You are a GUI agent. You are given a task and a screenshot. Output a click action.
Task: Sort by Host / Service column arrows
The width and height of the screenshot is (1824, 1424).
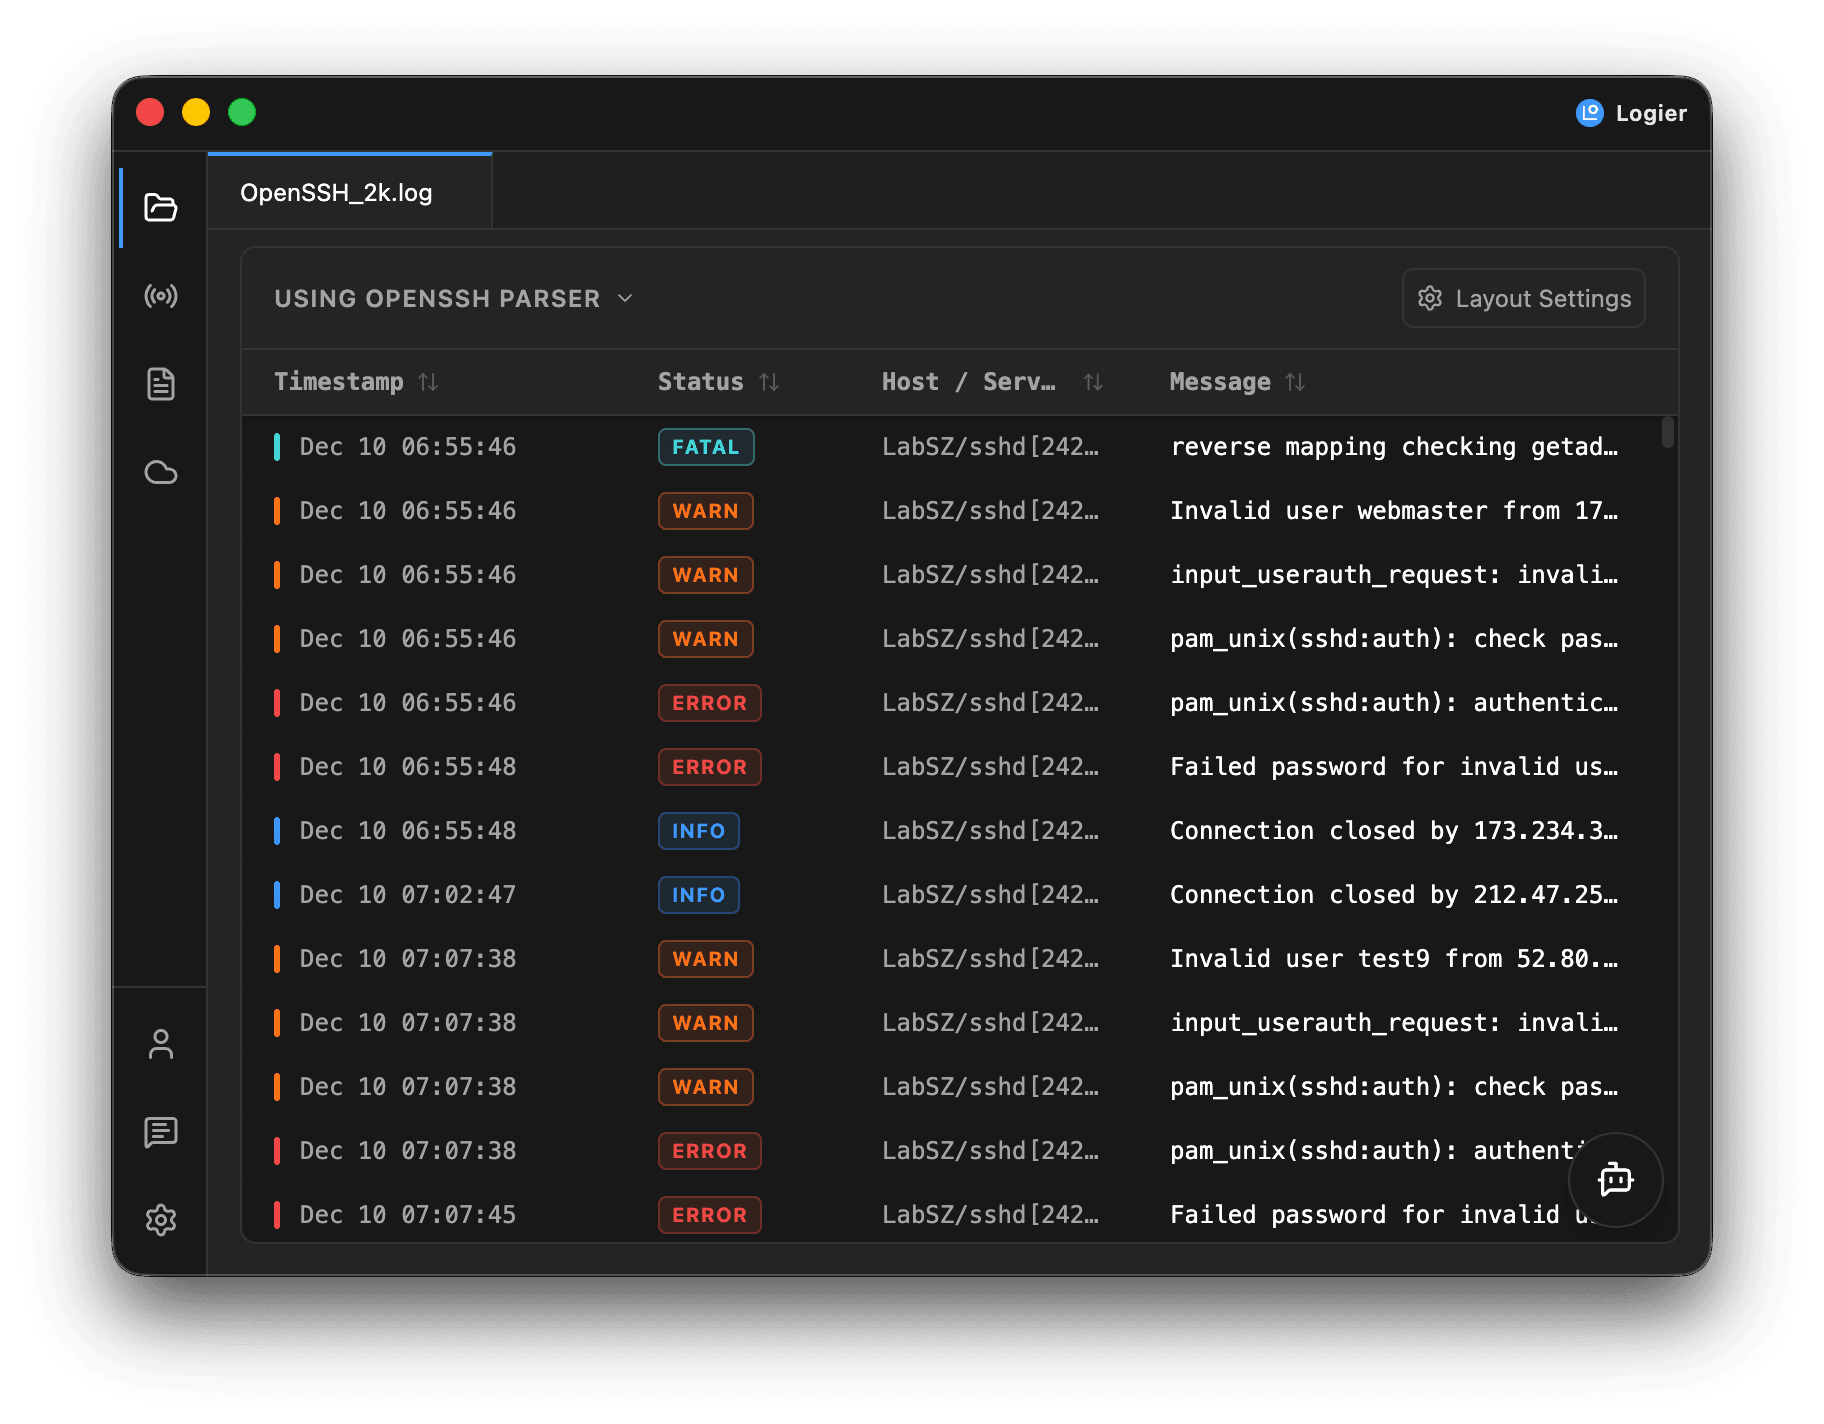click(1093, 382)
